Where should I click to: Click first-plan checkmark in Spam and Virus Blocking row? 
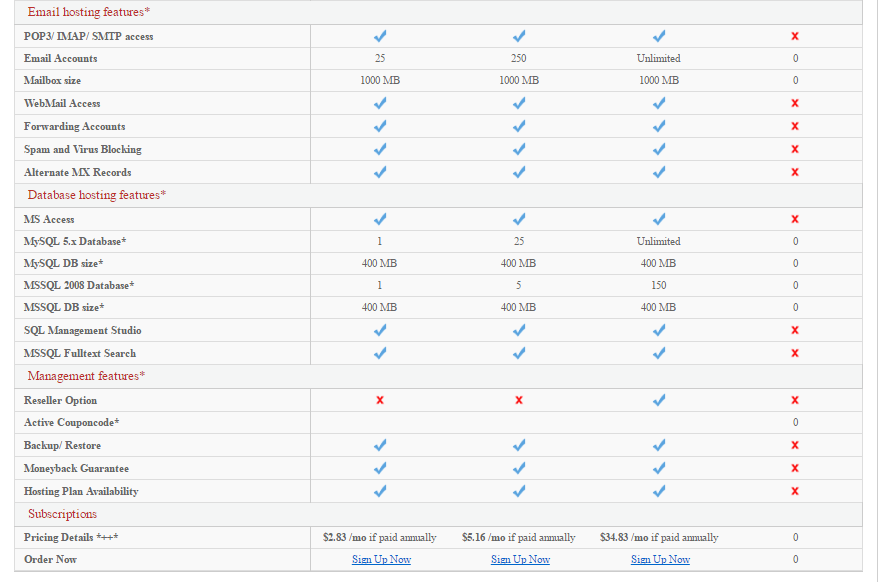click(x=380, y=149)
